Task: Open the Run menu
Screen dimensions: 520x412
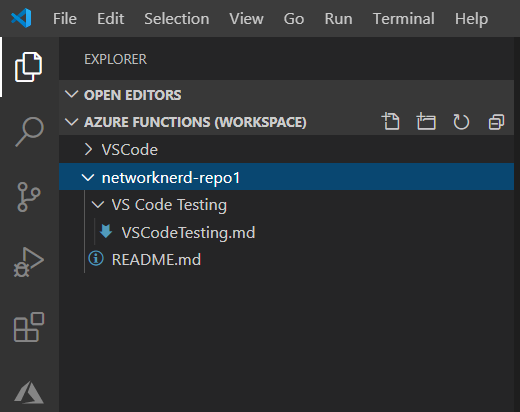Action: coord(338,19)
